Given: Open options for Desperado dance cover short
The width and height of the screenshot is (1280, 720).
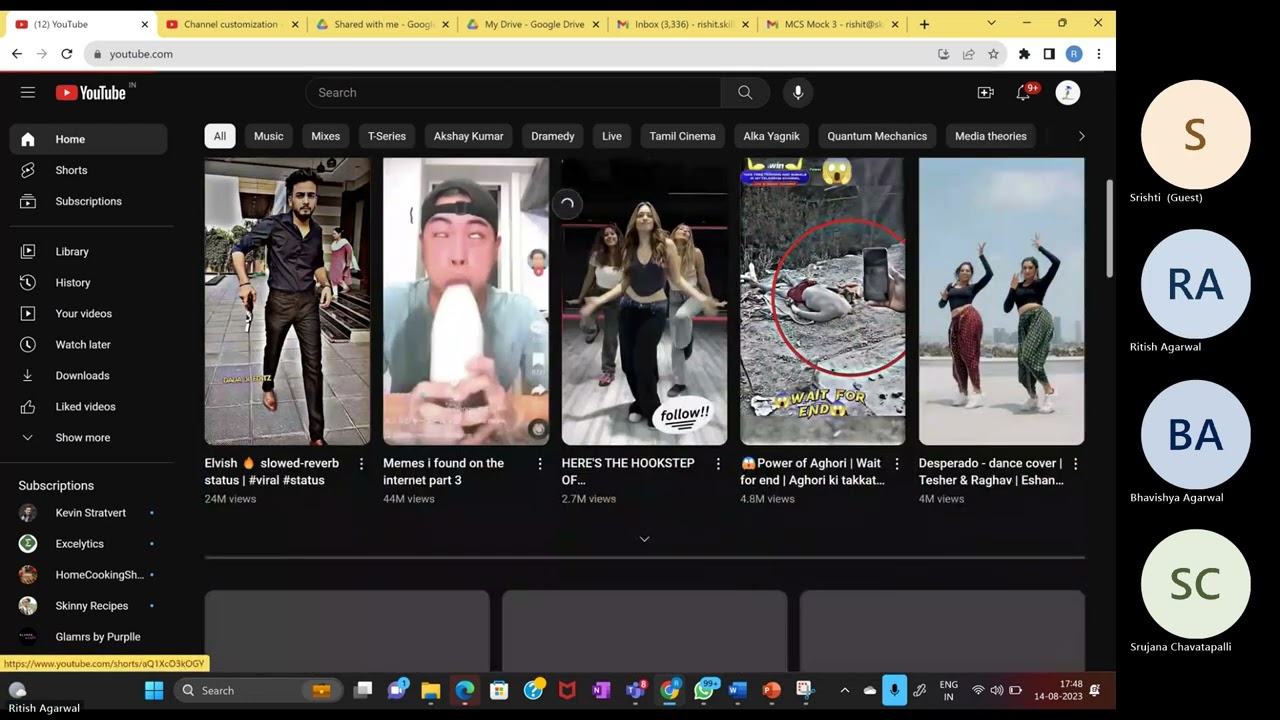Looking at the screenshot, I should click(1075, 464).
